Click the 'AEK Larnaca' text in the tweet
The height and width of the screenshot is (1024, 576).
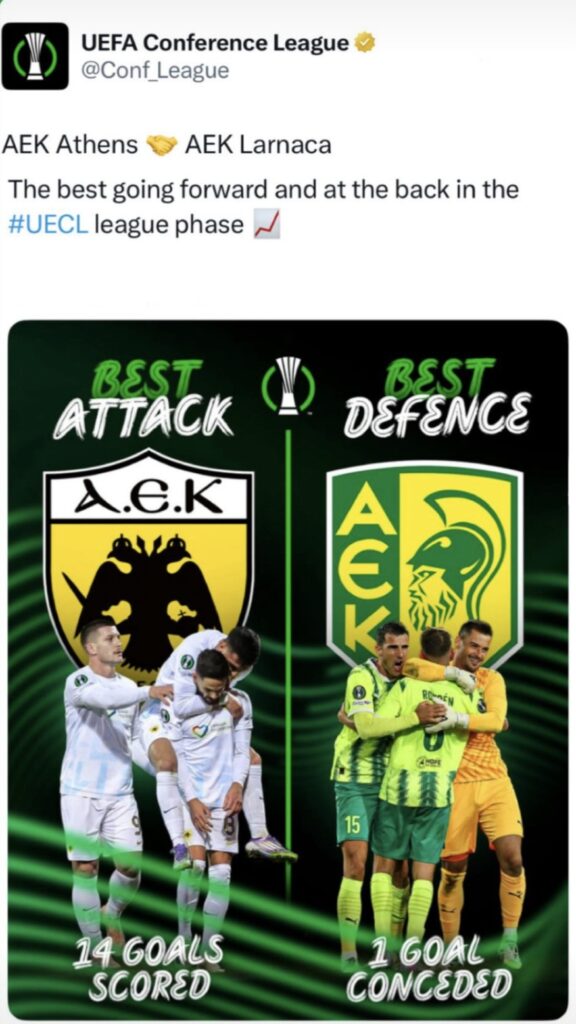258,145
